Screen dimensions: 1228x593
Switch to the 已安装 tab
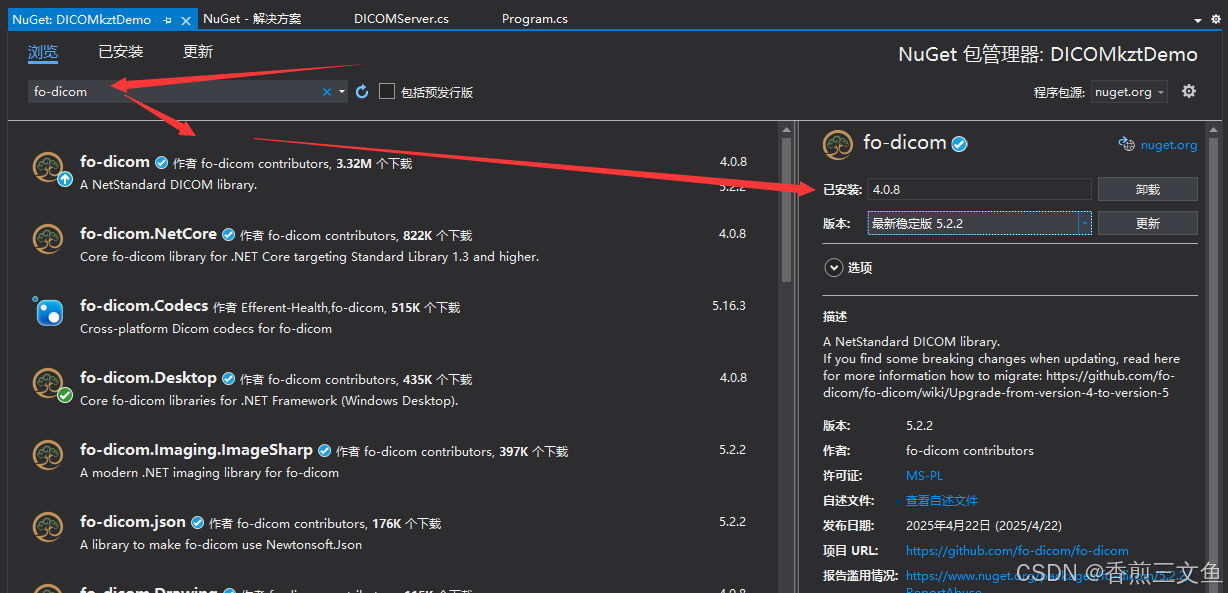120,52
